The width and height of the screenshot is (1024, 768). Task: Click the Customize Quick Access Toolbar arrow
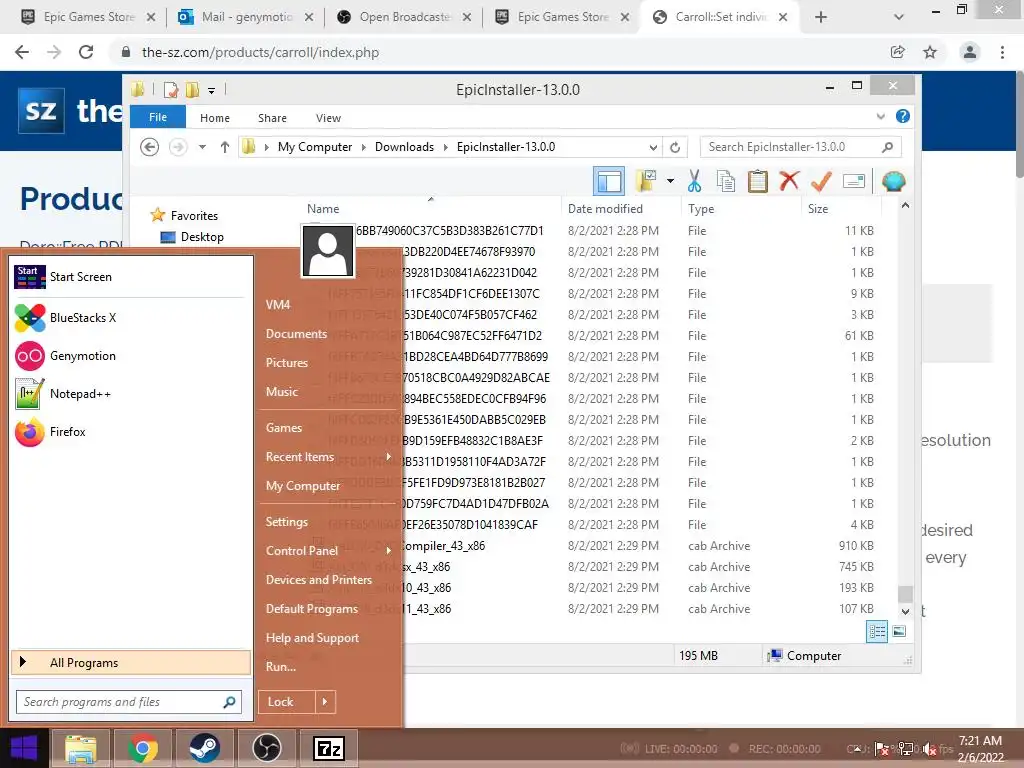pyautogui.click(x=212, y=91)
